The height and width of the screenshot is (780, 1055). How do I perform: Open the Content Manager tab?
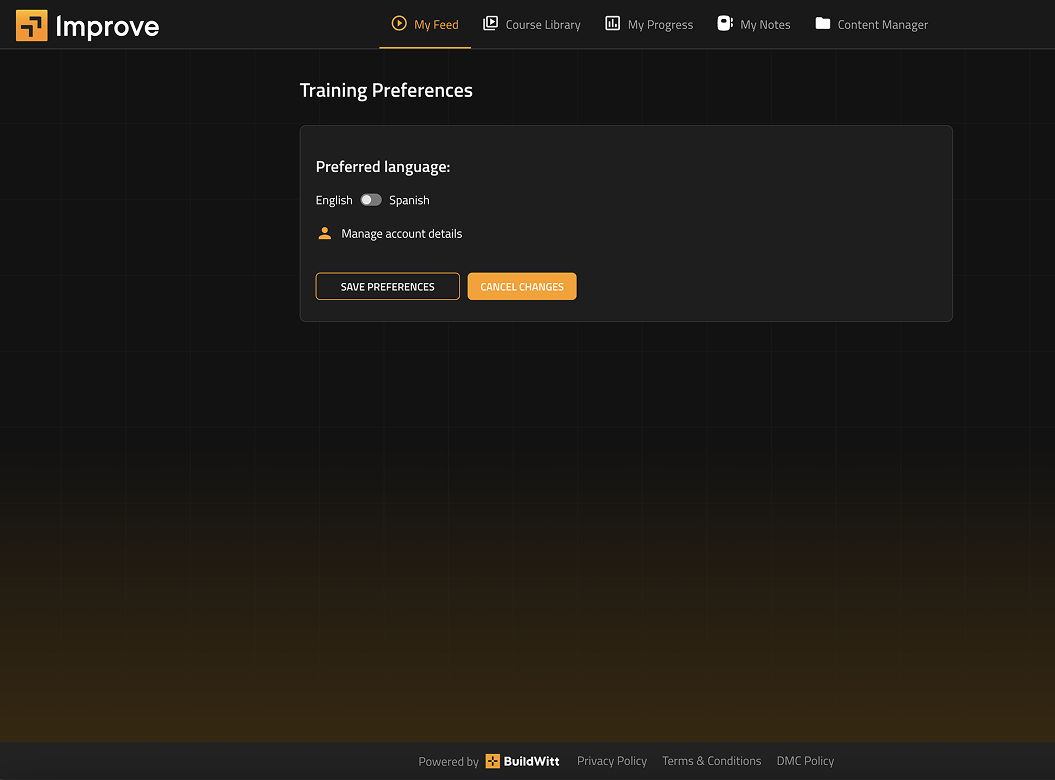(882, 25)
